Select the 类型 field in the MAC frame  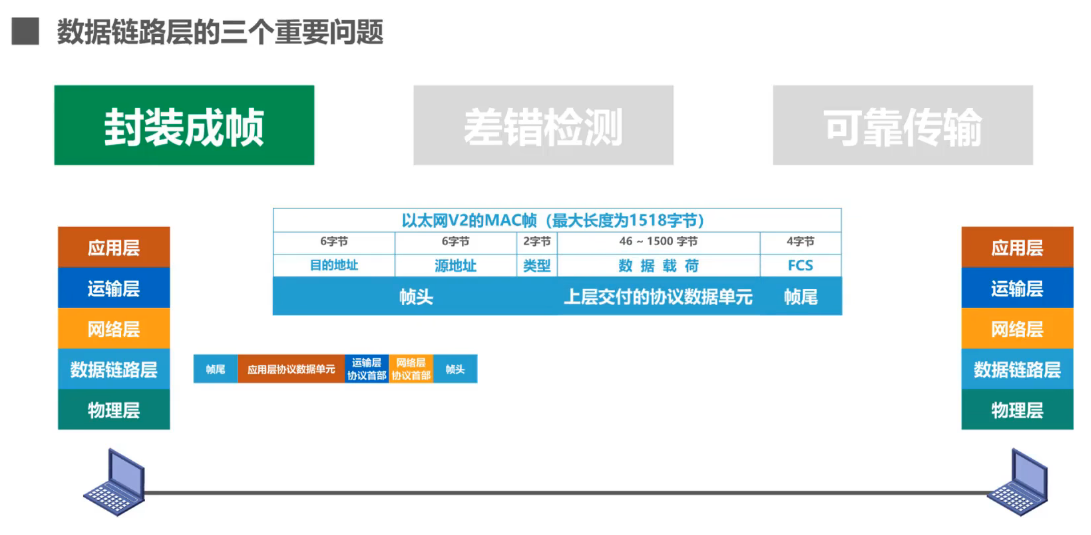point(537,266)
